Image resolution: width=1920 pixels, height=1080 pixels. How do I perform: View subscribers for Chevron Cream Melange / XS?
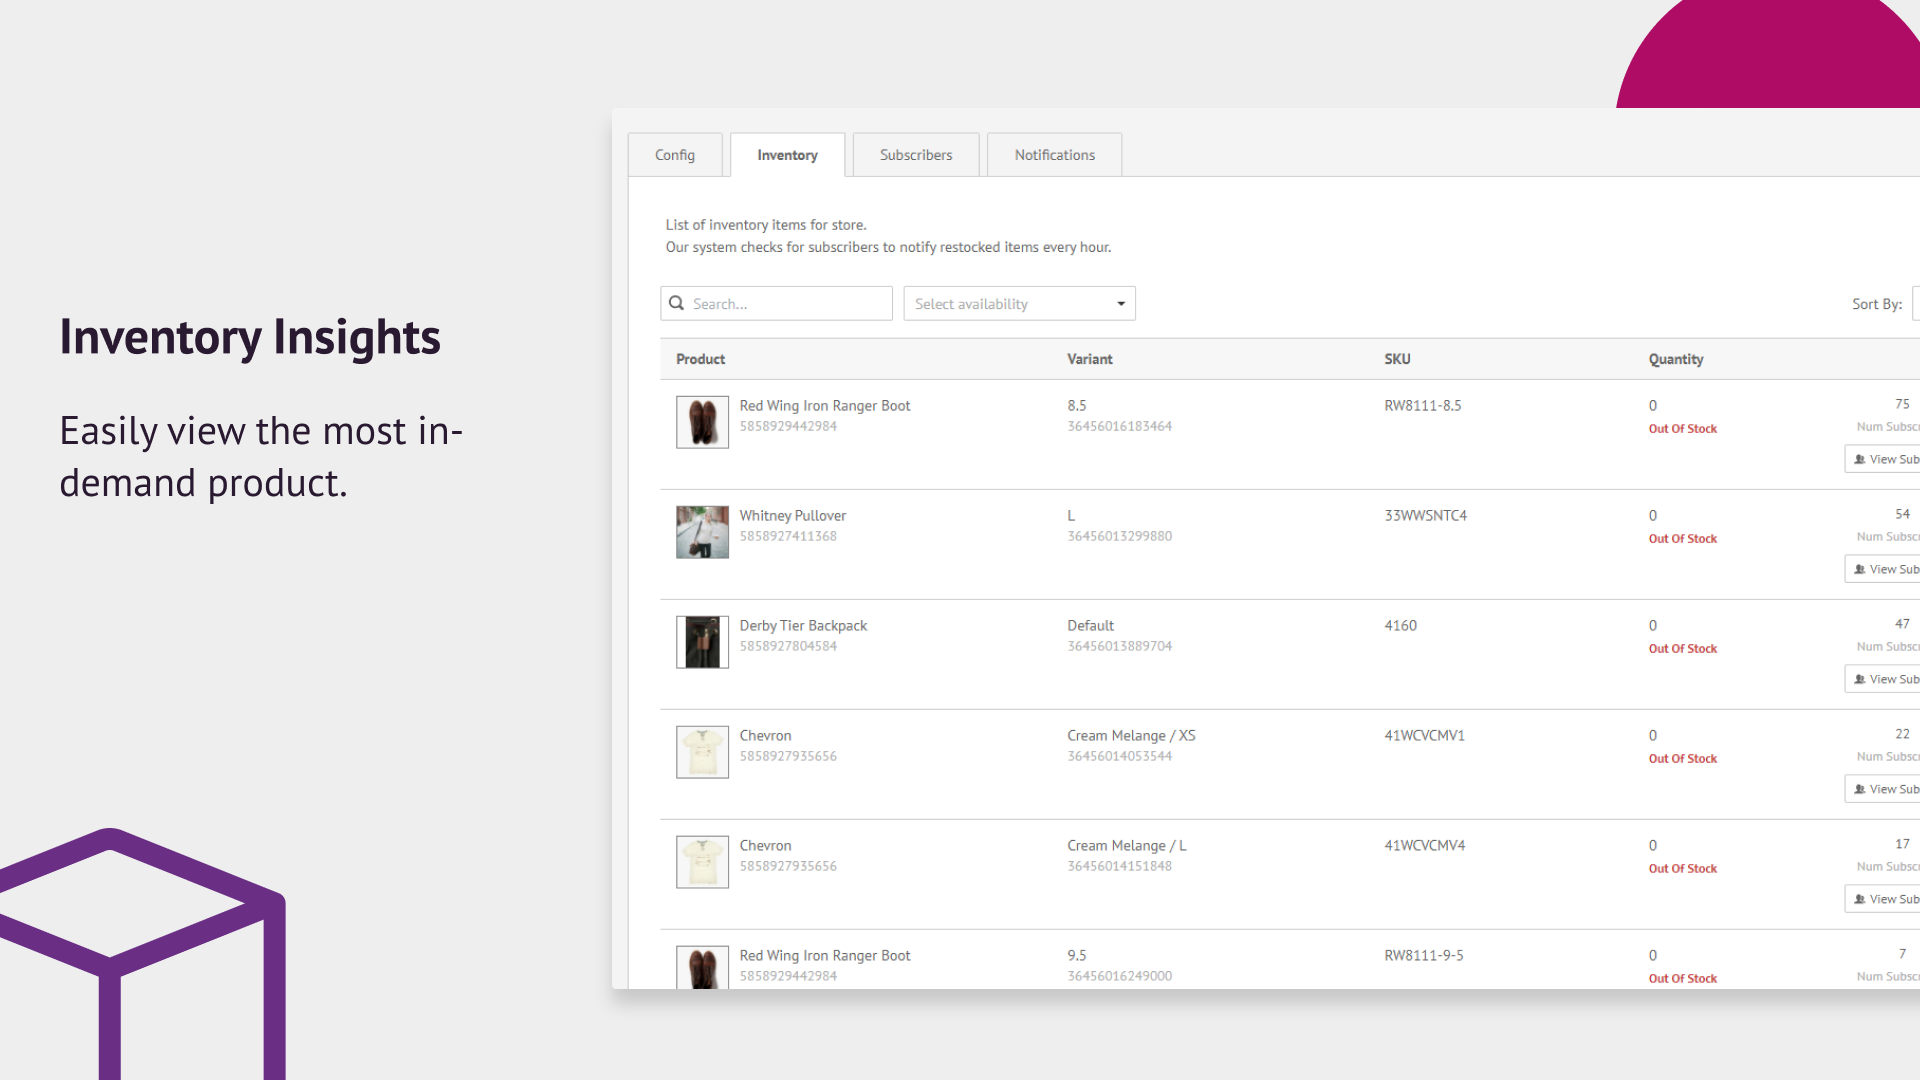coord(1884,789)
